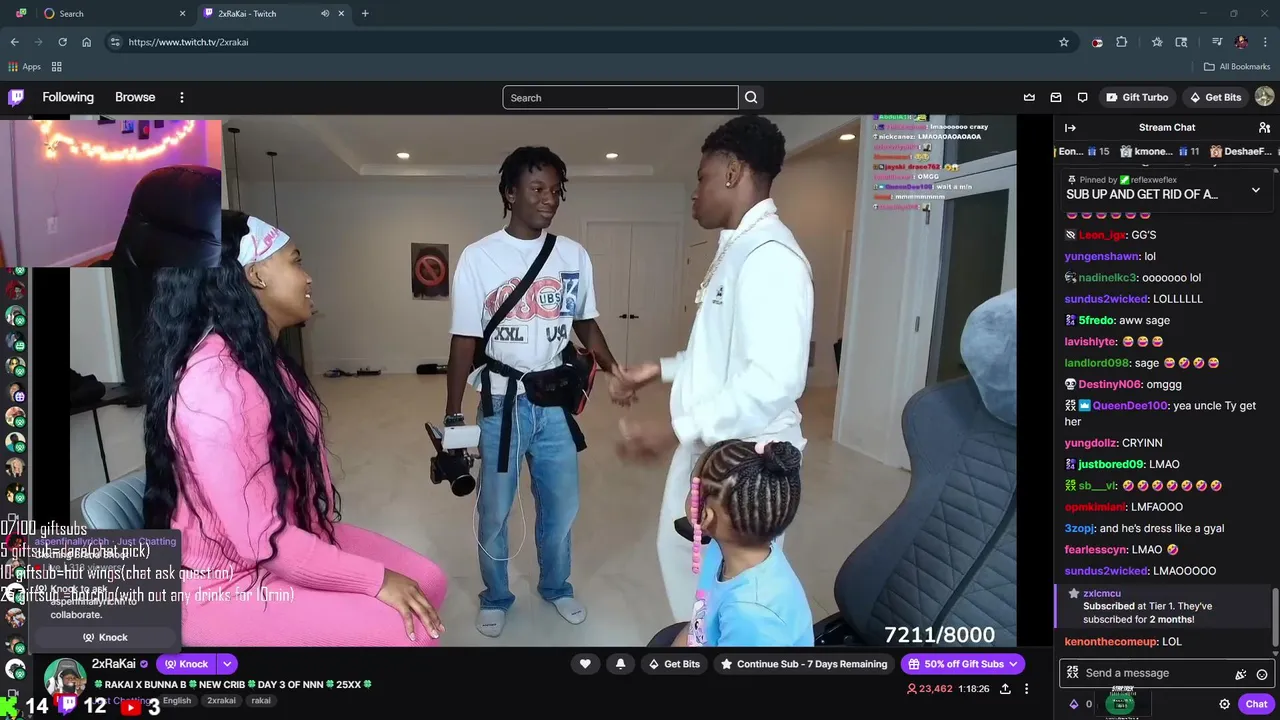
Task: Open All Bookmarks folder
Action: 1237,67
